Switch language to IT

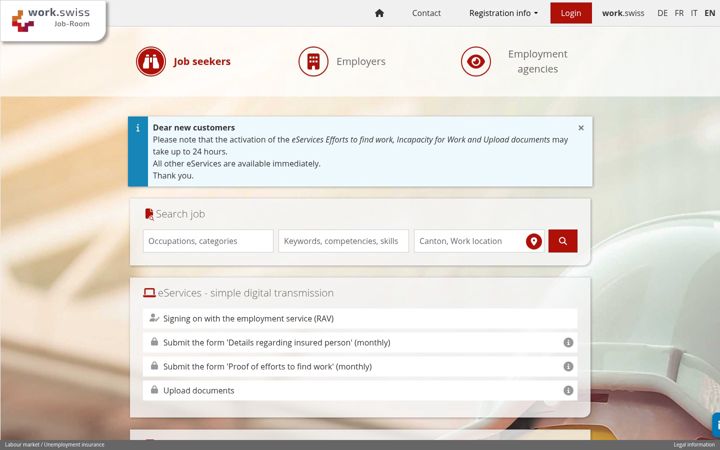pyautogui.click(x=694, y=13)
